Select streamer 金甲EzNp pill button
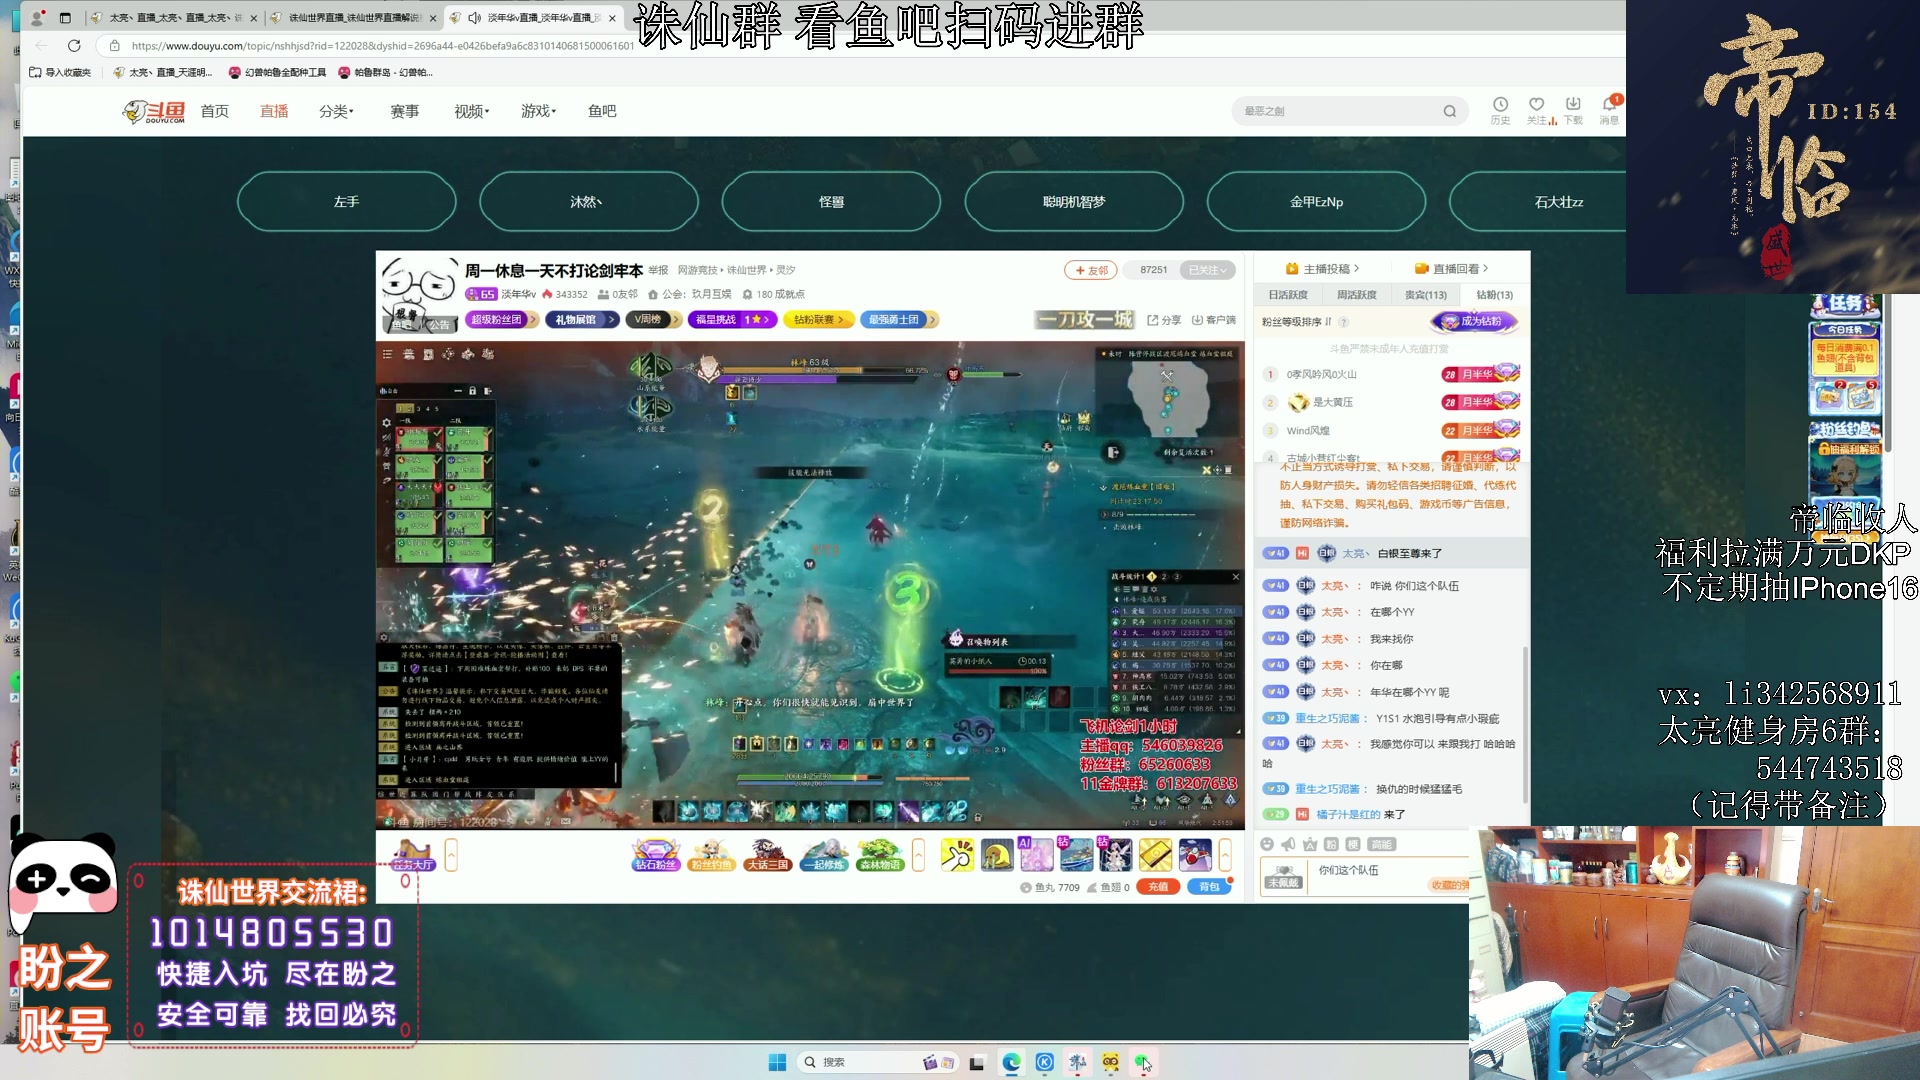Viewport: 1920px width, 1080px height. click(x=1316, y=201)
